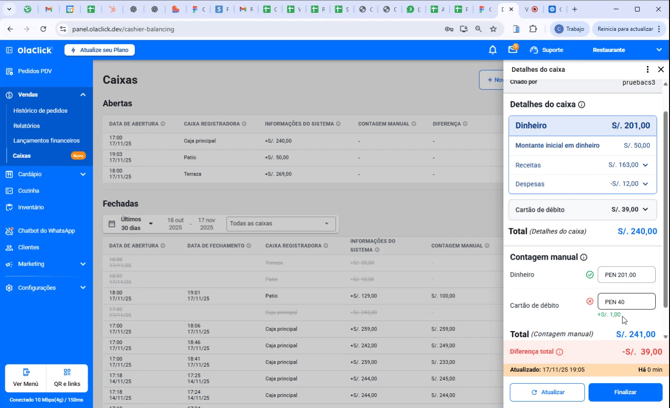Select the open Patio row in Abertas

coord(303,158)
